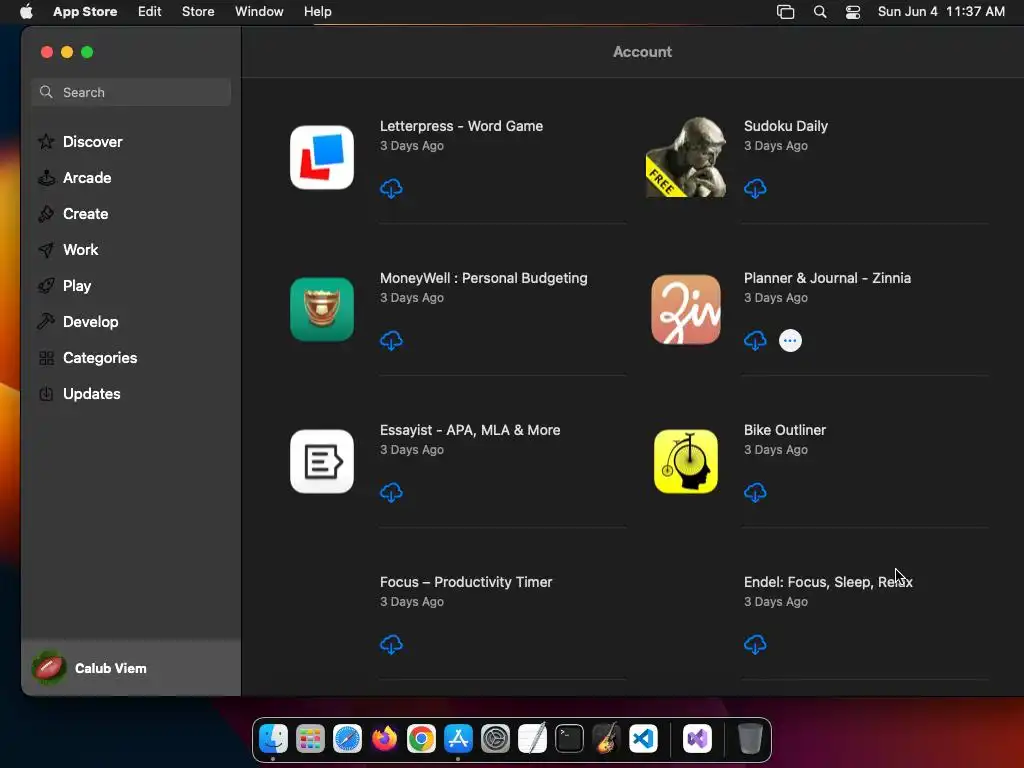1024x768 pixels.
Task: Download Letterpress - Word Game via cloud icon
Action: click(x=391, y=189)
